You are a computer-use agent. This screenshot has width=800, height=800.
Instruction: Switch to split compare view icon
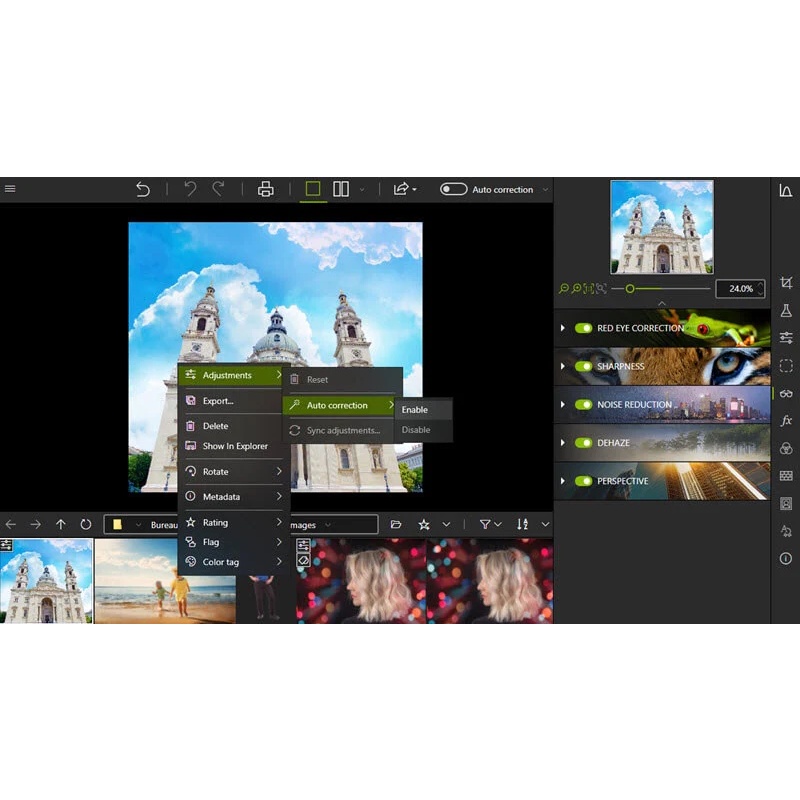click(341, 189)
